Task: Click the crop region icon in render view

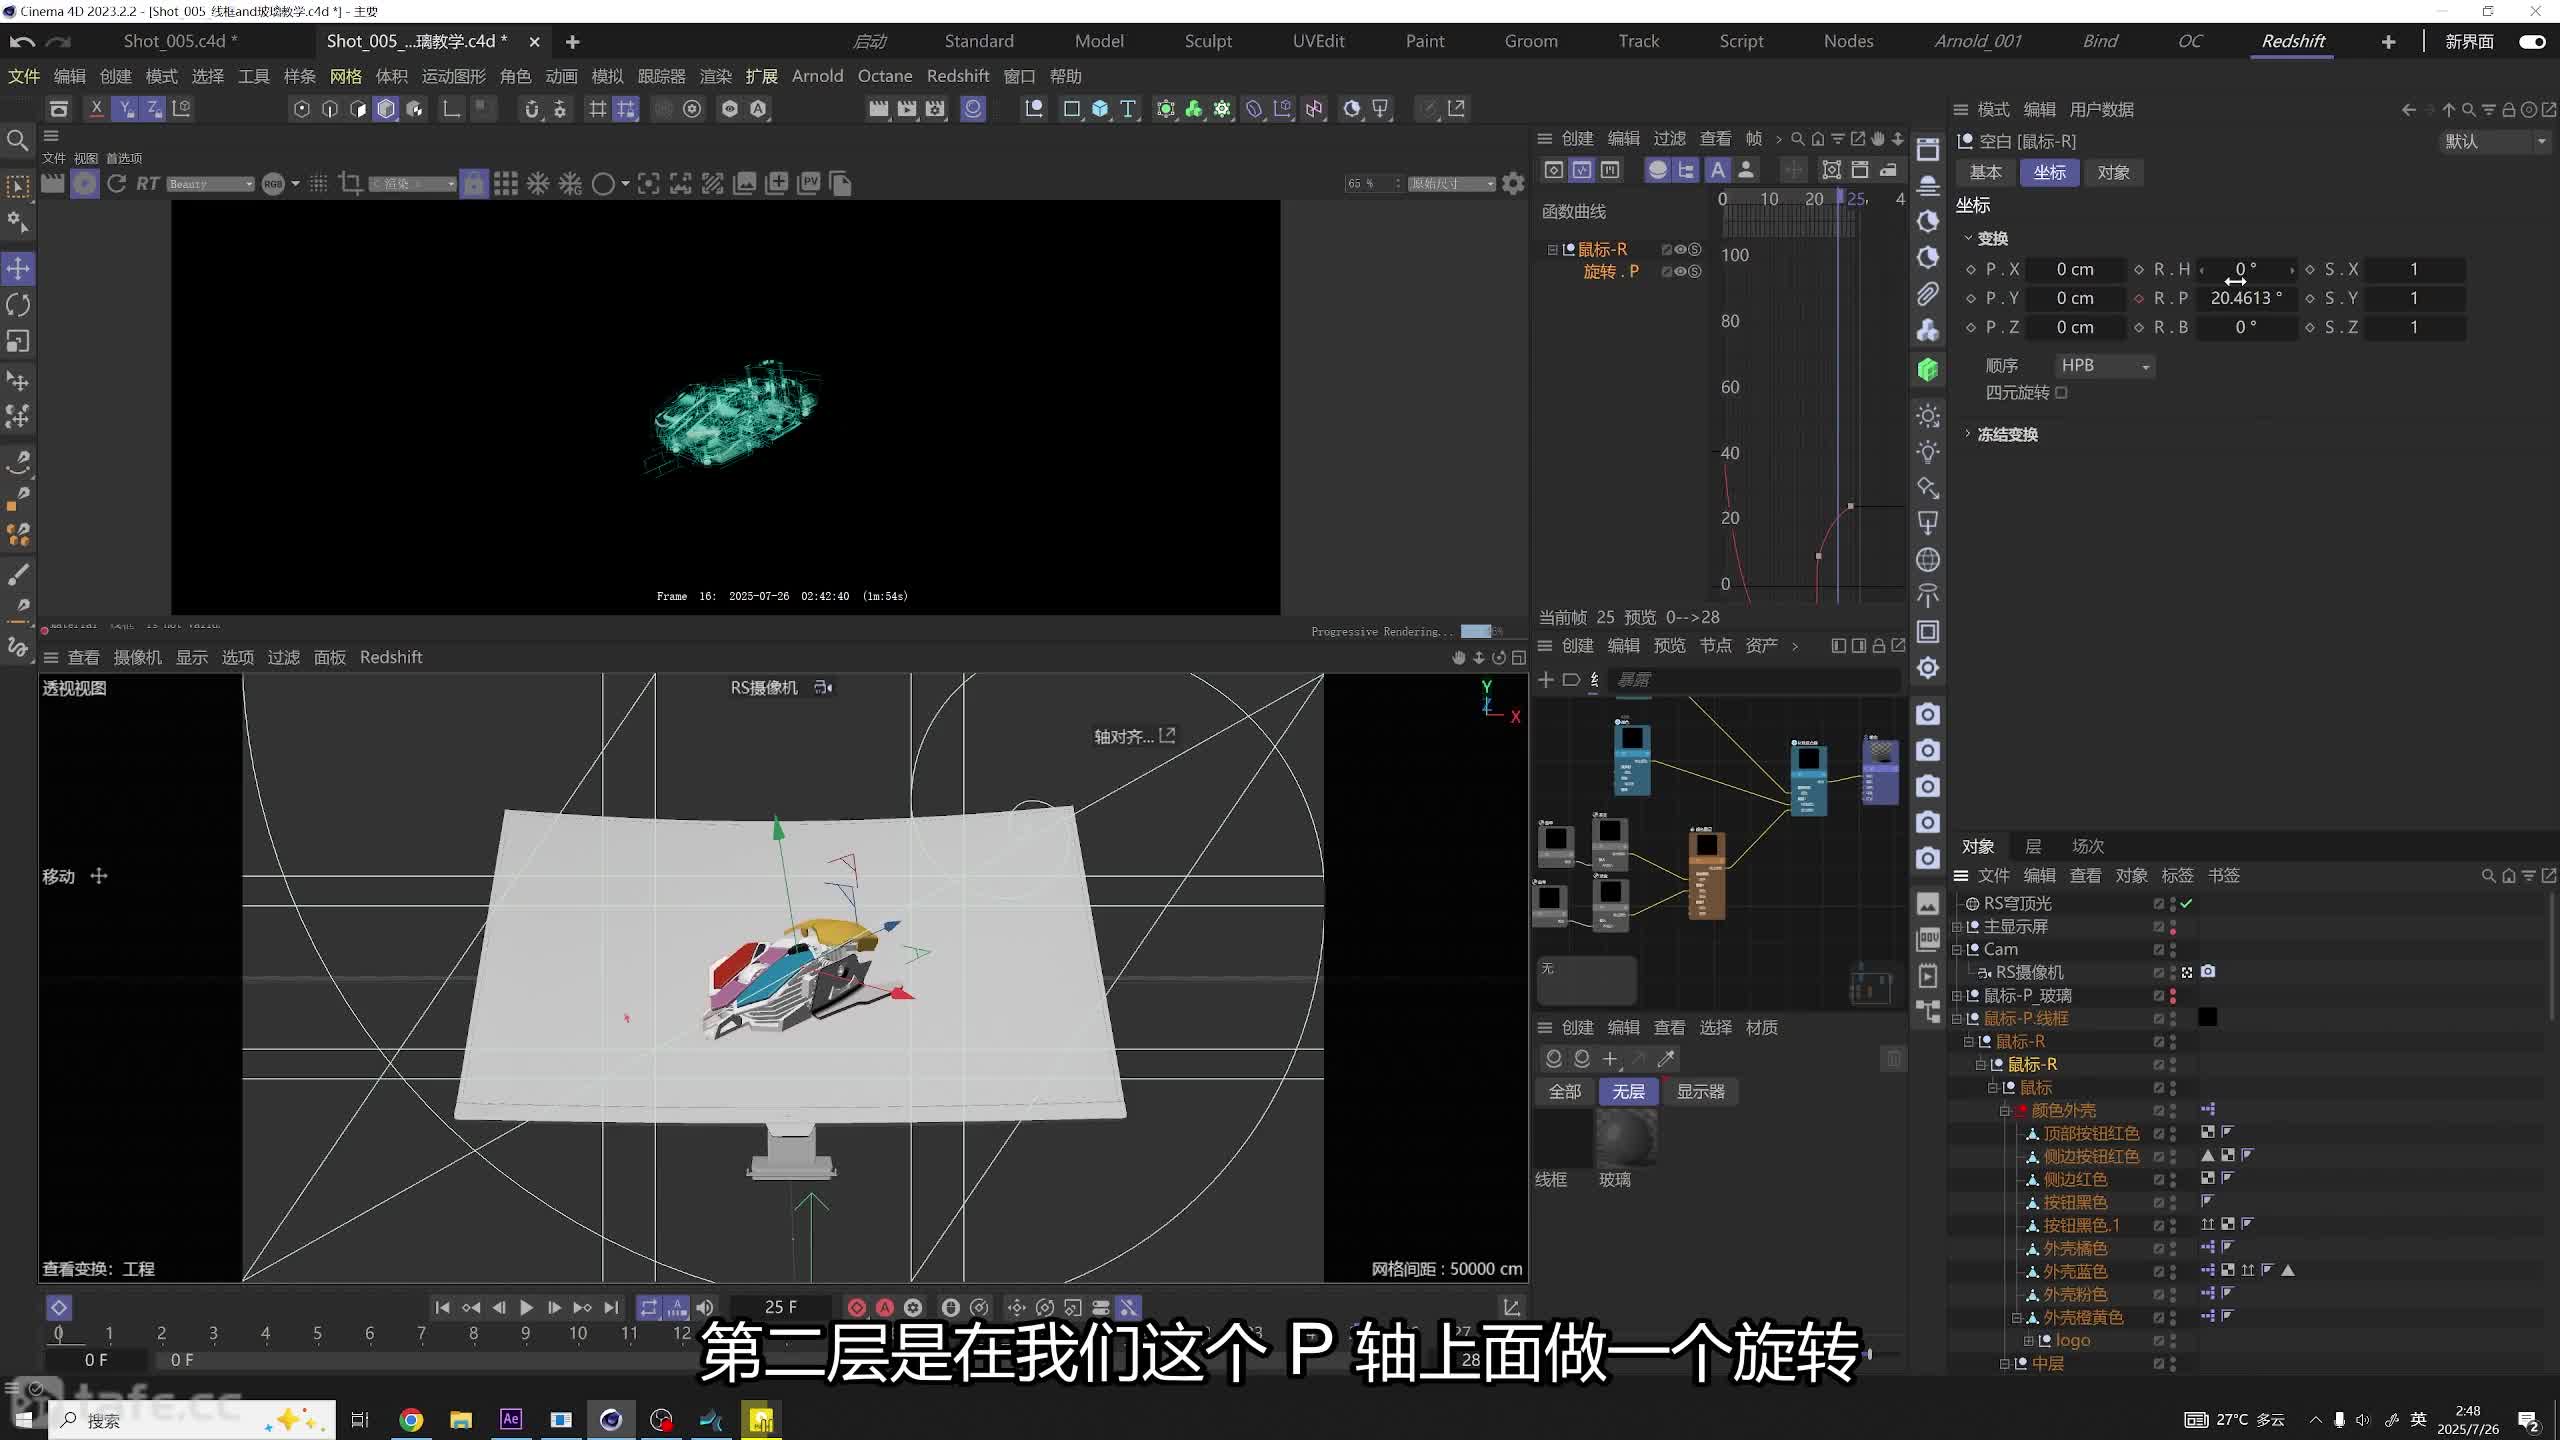Action: click(350, 183)
